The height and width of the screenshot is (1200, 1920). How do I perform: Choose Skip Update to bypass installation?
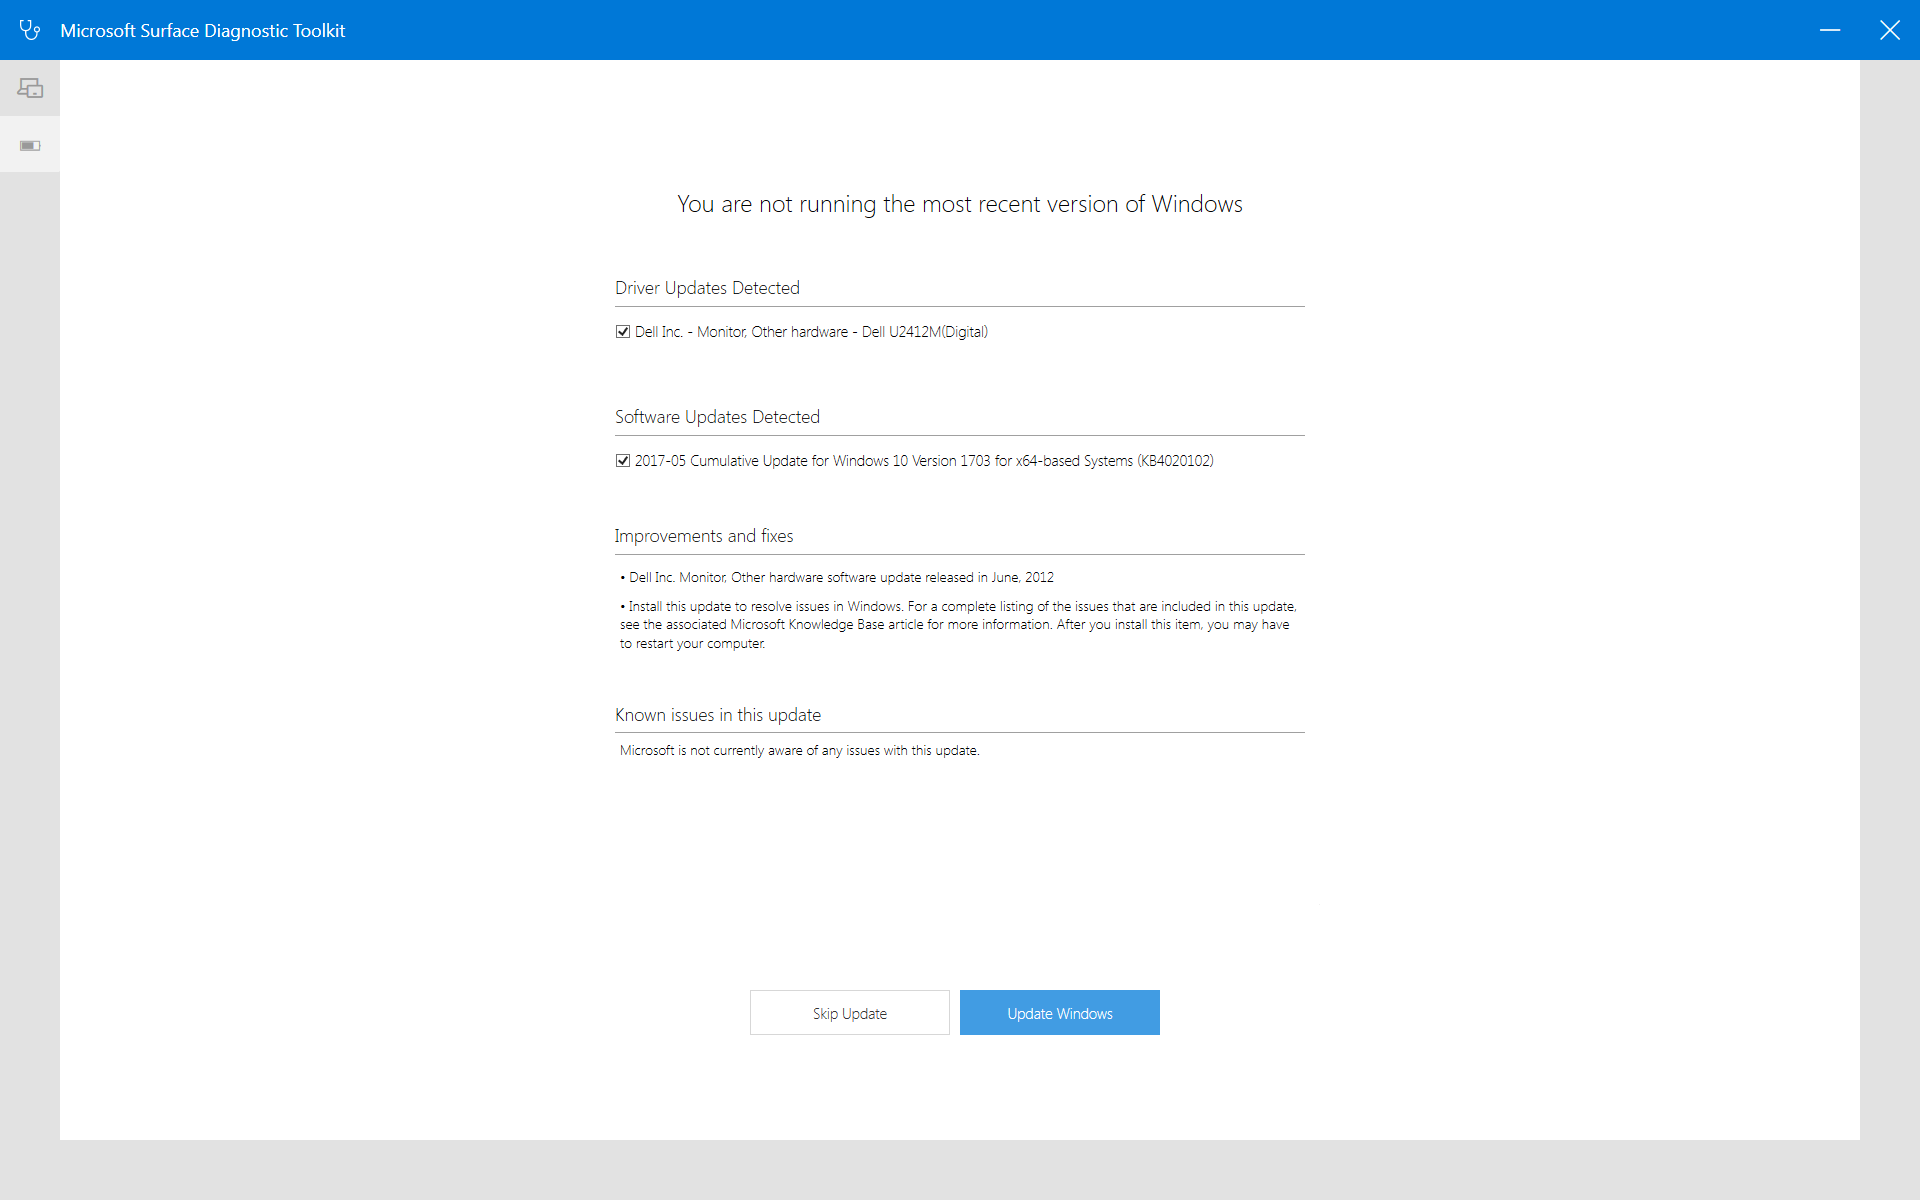pos(849,1012)
